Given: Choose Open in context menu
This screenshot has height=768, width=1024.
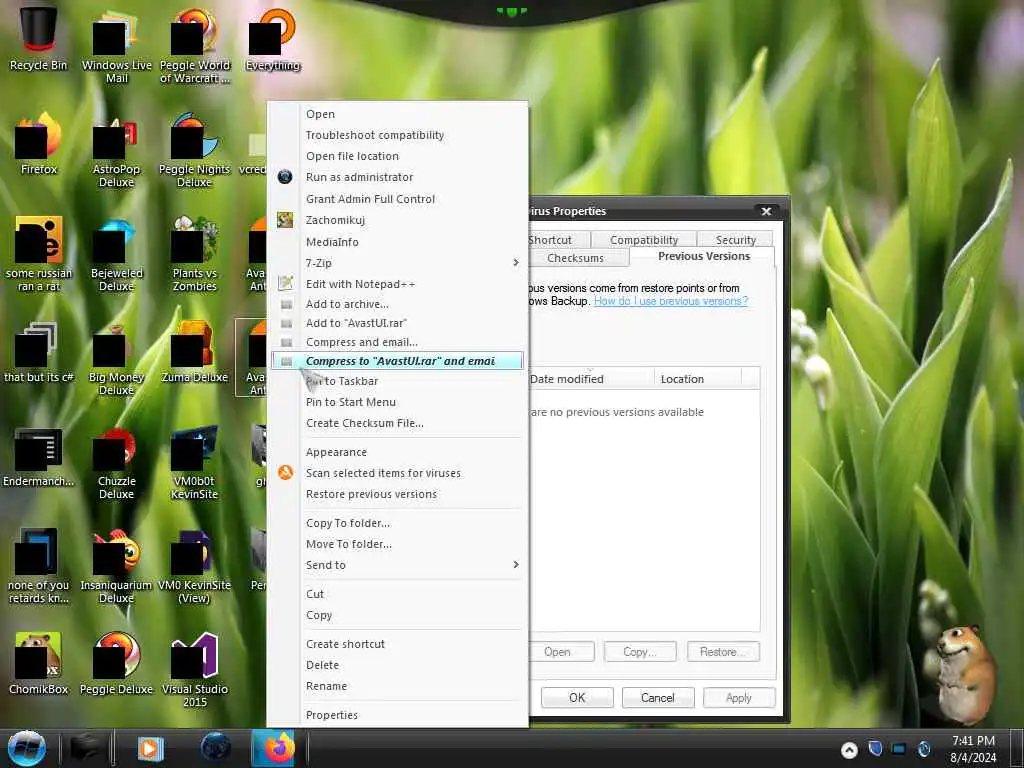Looking at the screenshot, I should pyautogui.click(x=397, y=114).
